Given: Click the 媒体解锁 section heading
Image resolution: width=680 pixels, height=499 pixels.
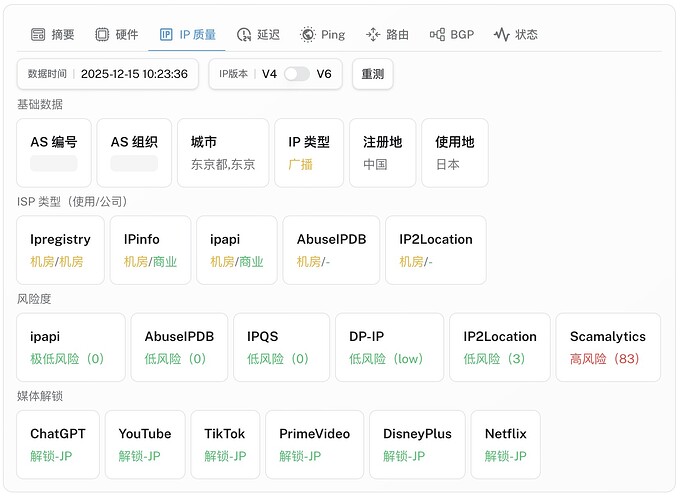Looking at the screenshot, I should (40, 396).
